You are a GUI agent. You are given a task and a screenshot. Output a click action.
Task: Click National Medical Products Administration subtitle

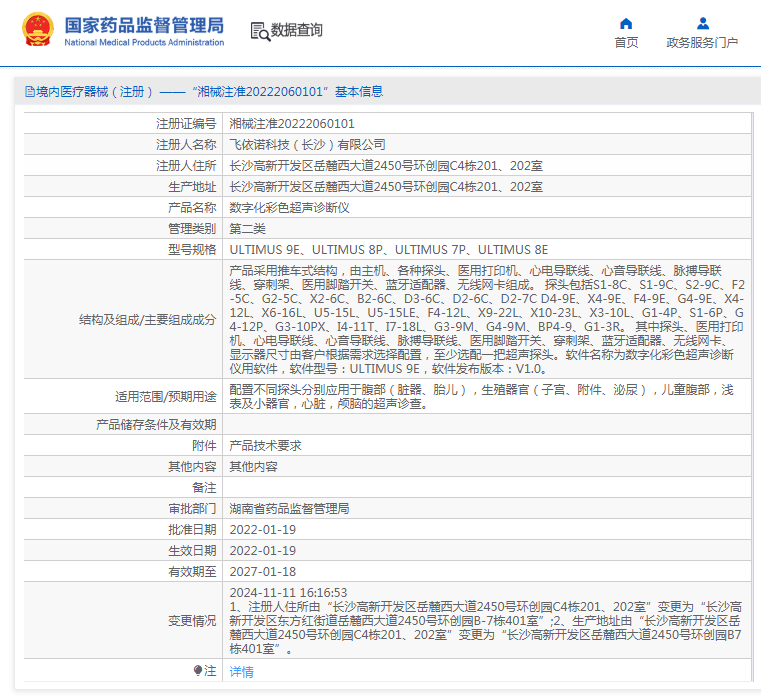144,43
